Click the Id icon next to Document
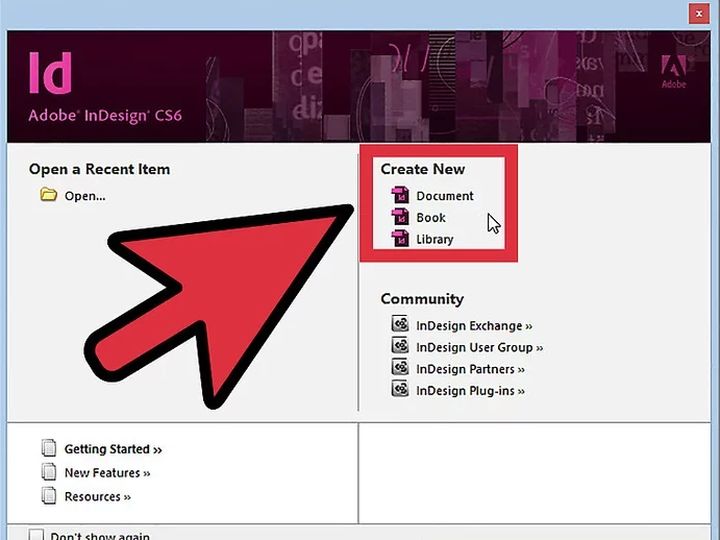 (400, 195)
